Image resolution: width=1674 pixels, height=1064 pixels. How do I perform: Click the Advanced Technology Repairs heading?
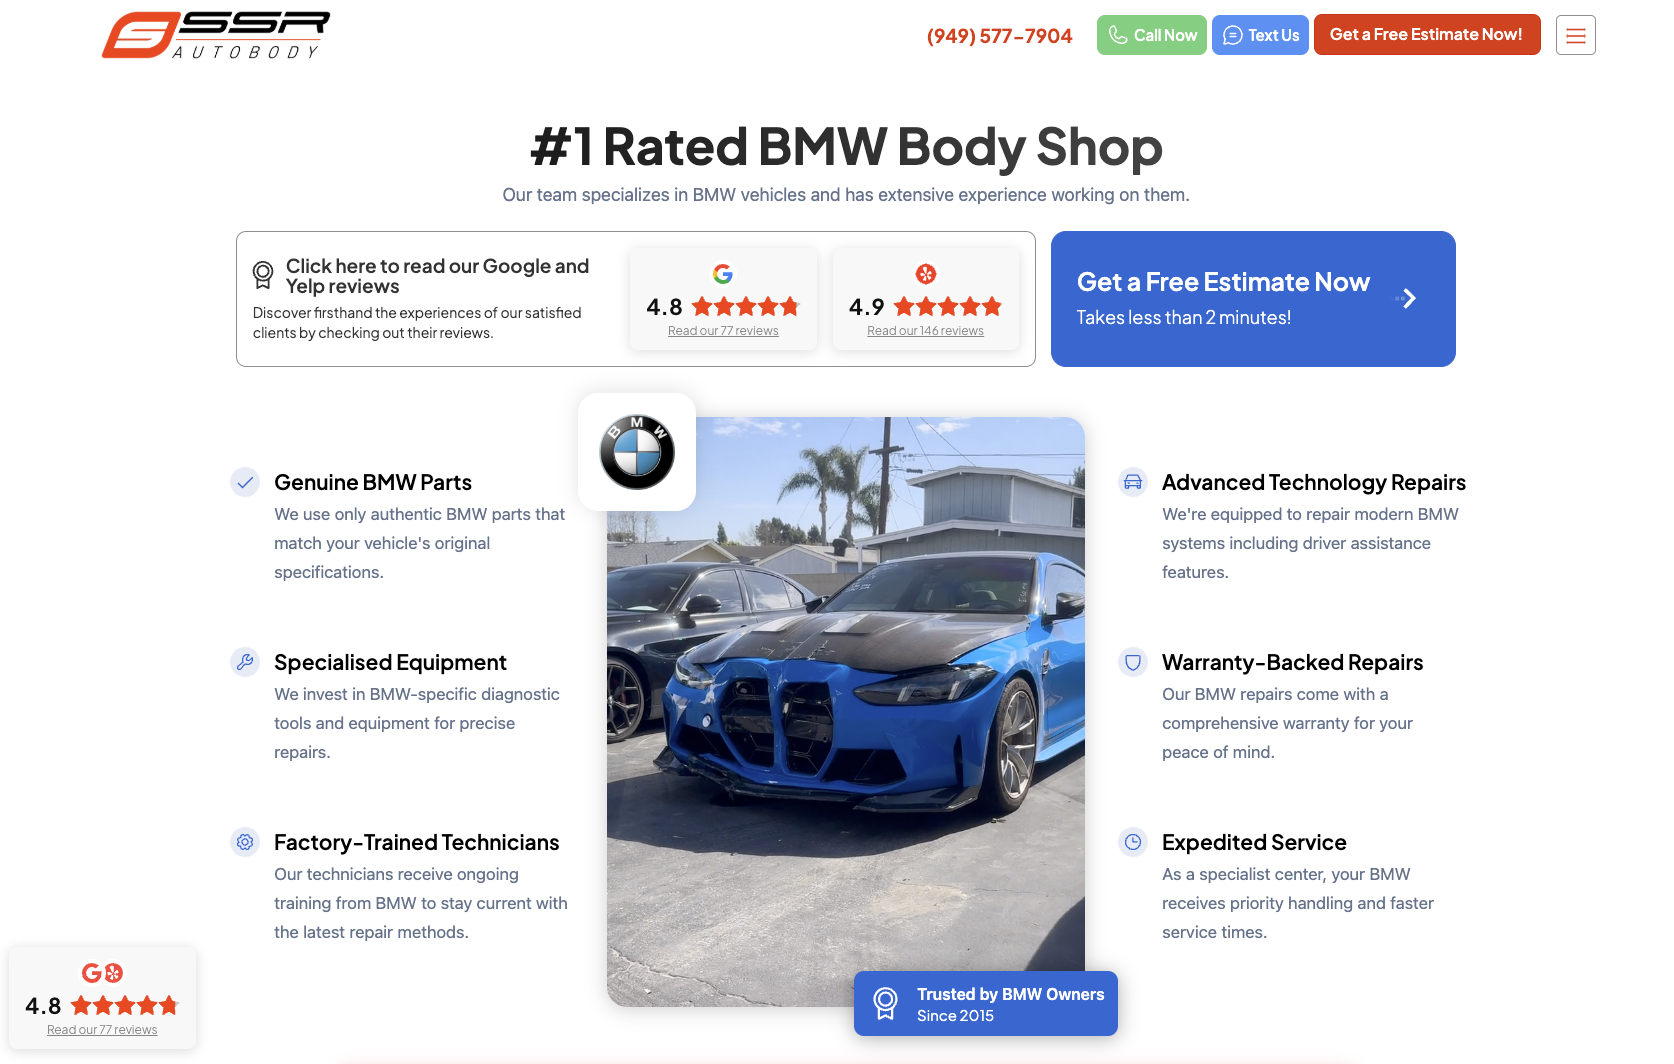point(1314,482)
